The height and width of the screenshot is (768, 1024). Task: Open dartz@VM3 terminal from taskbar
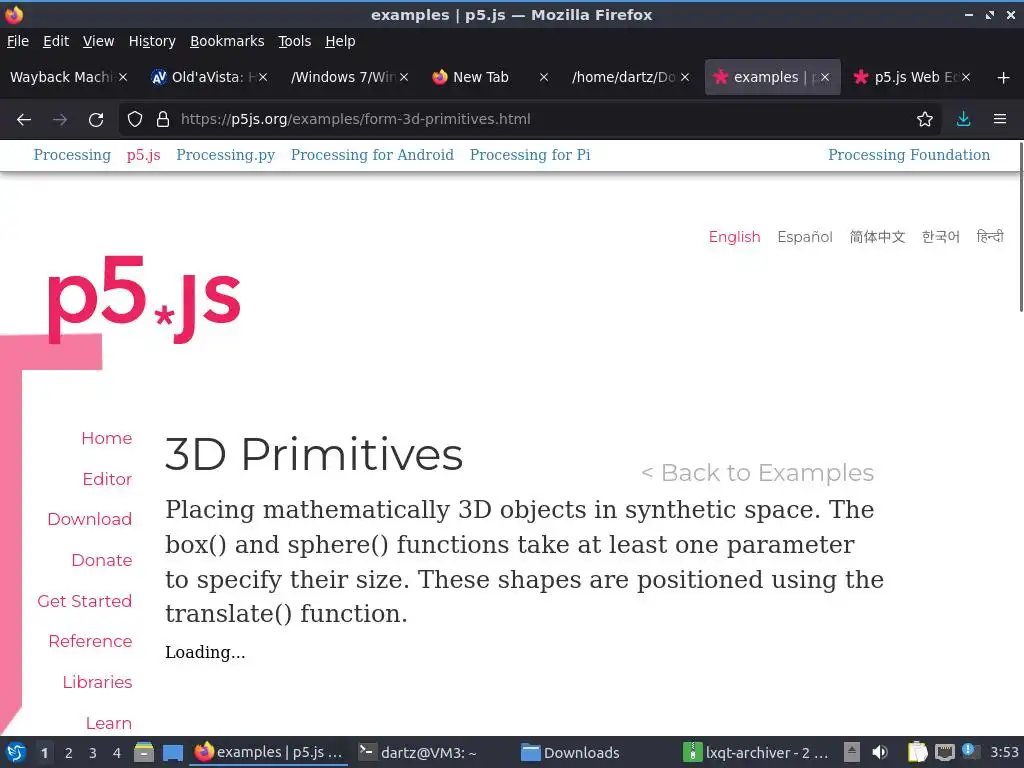[x=418, y=753]
